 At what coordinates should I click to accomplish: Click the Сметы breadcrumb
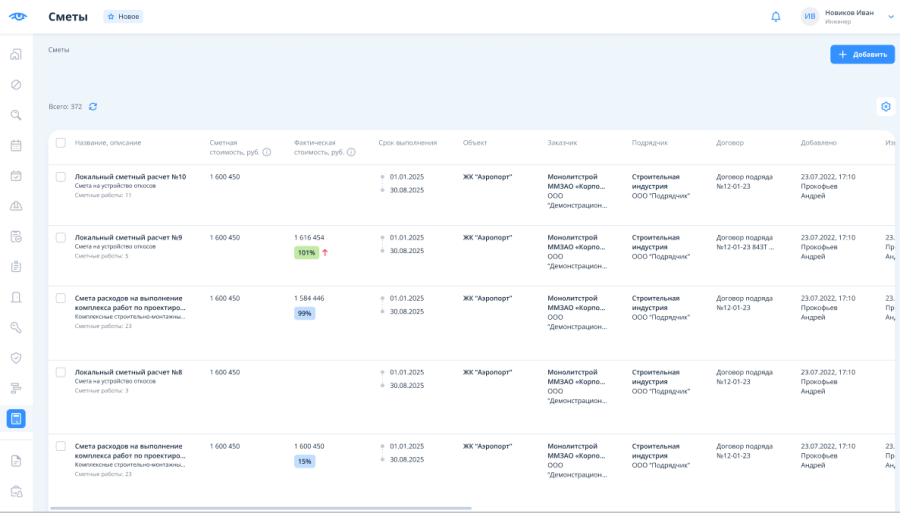pyautogui.click(x=59, y=50)
